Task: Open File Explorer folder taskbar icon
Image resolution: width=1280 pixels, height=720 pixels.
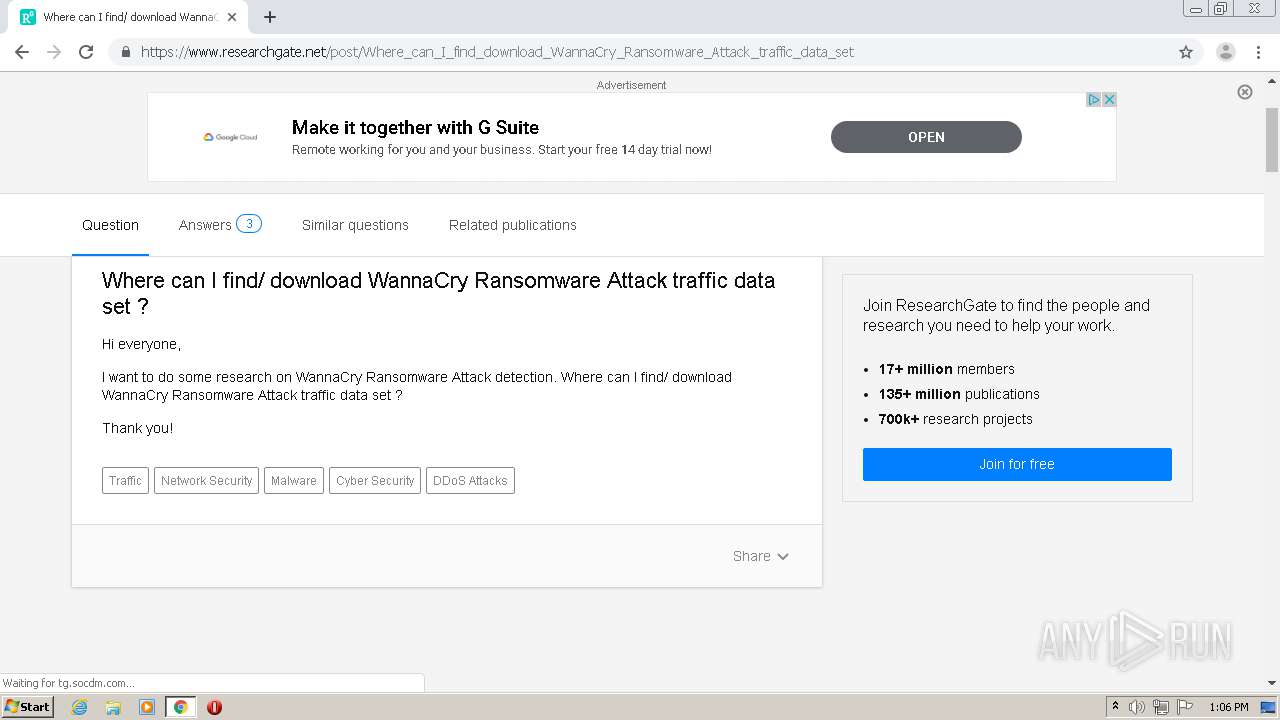Action: click(x=113, y=707)
